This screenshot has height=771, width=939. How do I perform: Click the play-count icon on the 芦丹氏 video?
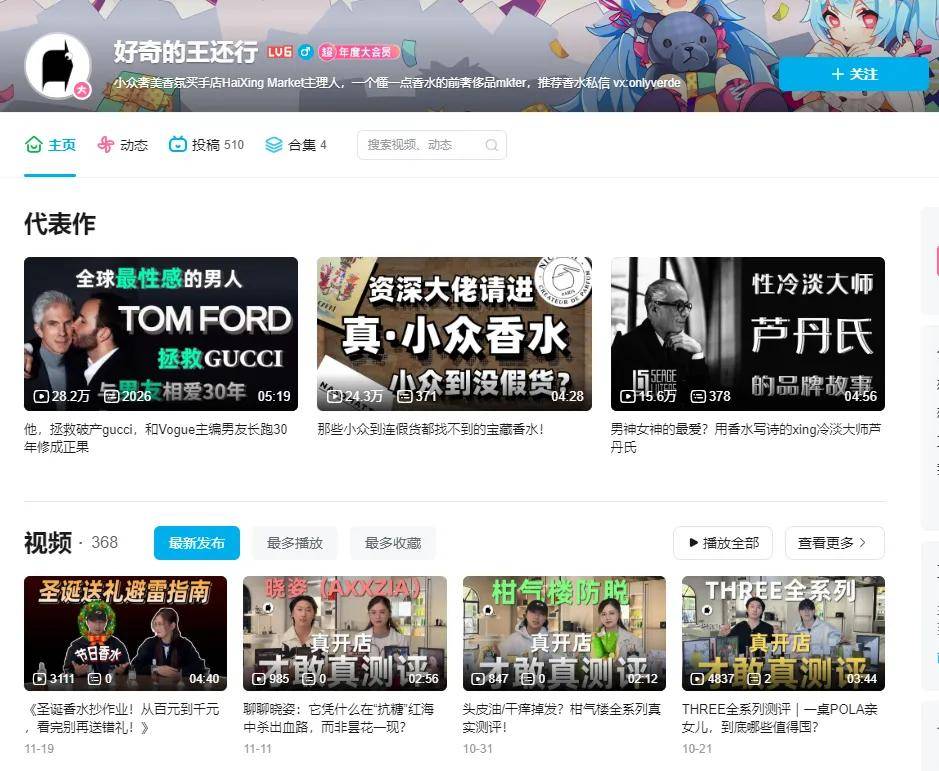[626, 396]
